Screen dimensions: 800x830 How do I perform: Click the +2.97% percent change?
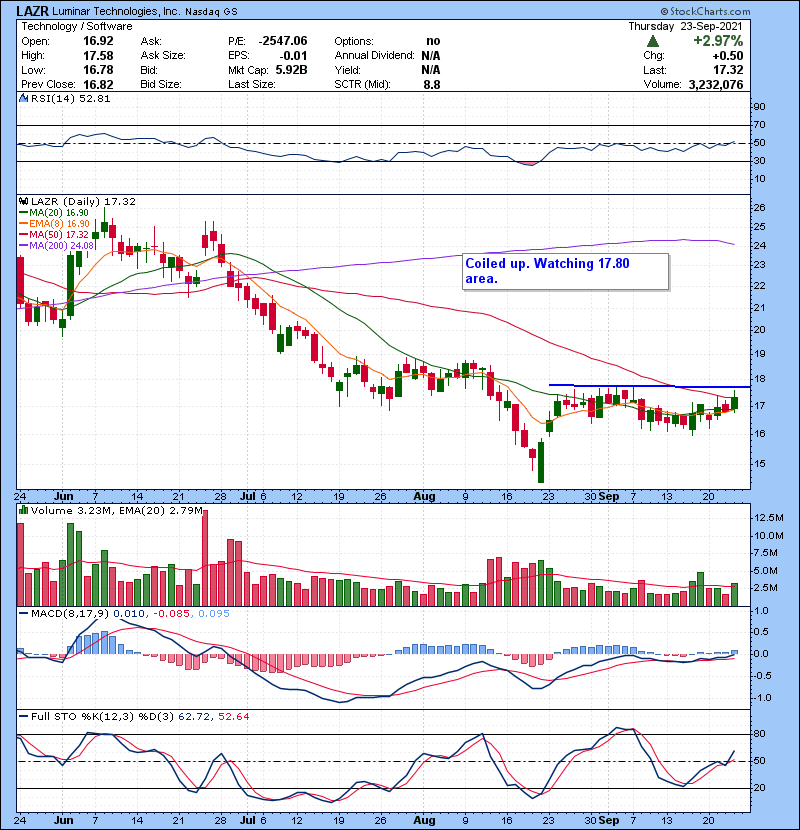pos(718,41)
